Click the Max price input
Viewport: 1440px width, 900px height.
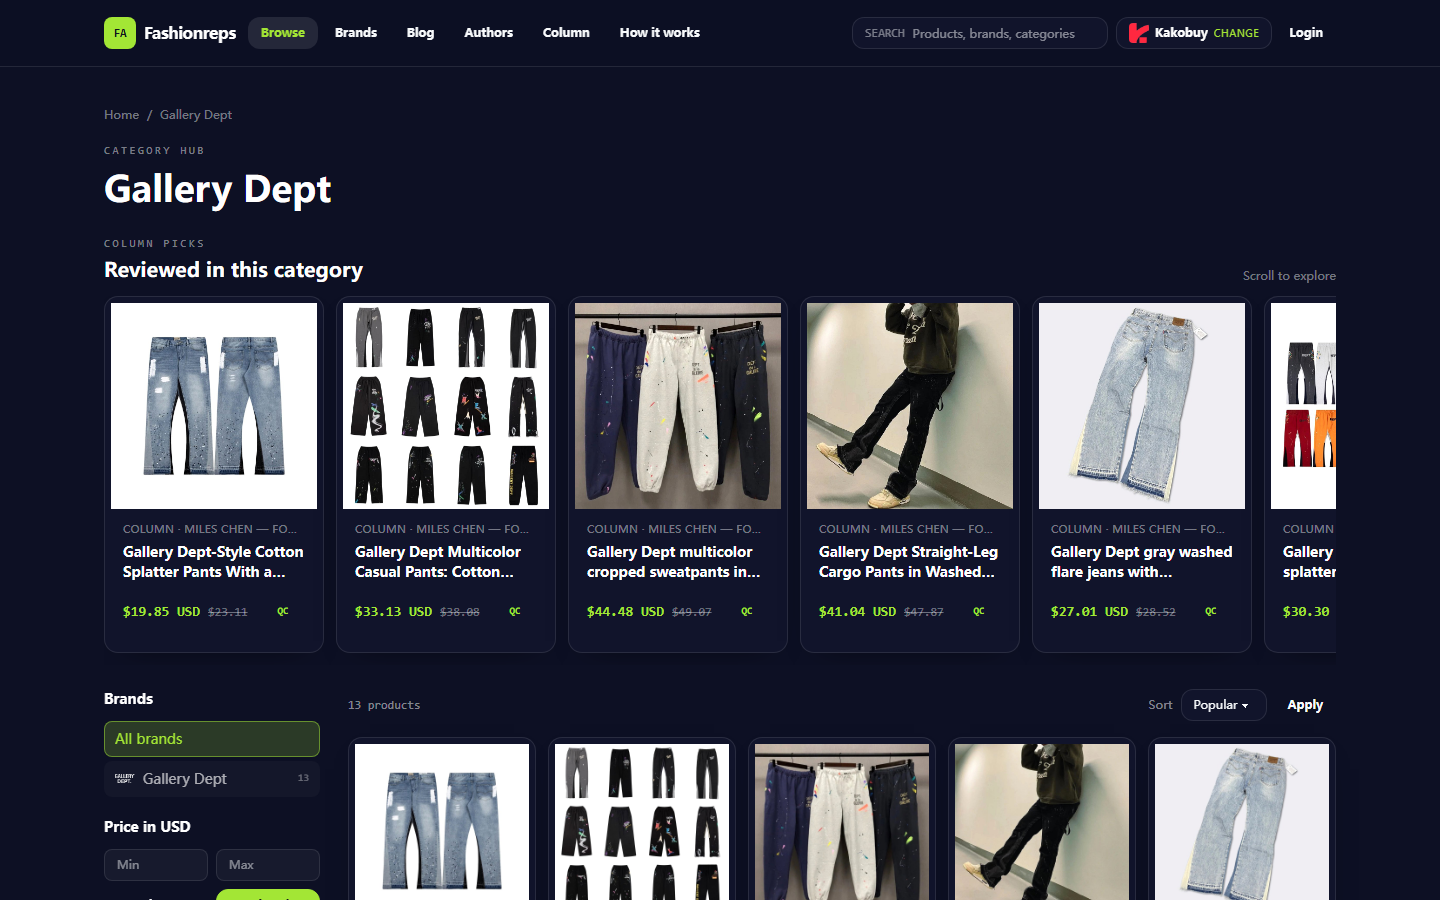(268, 865)
